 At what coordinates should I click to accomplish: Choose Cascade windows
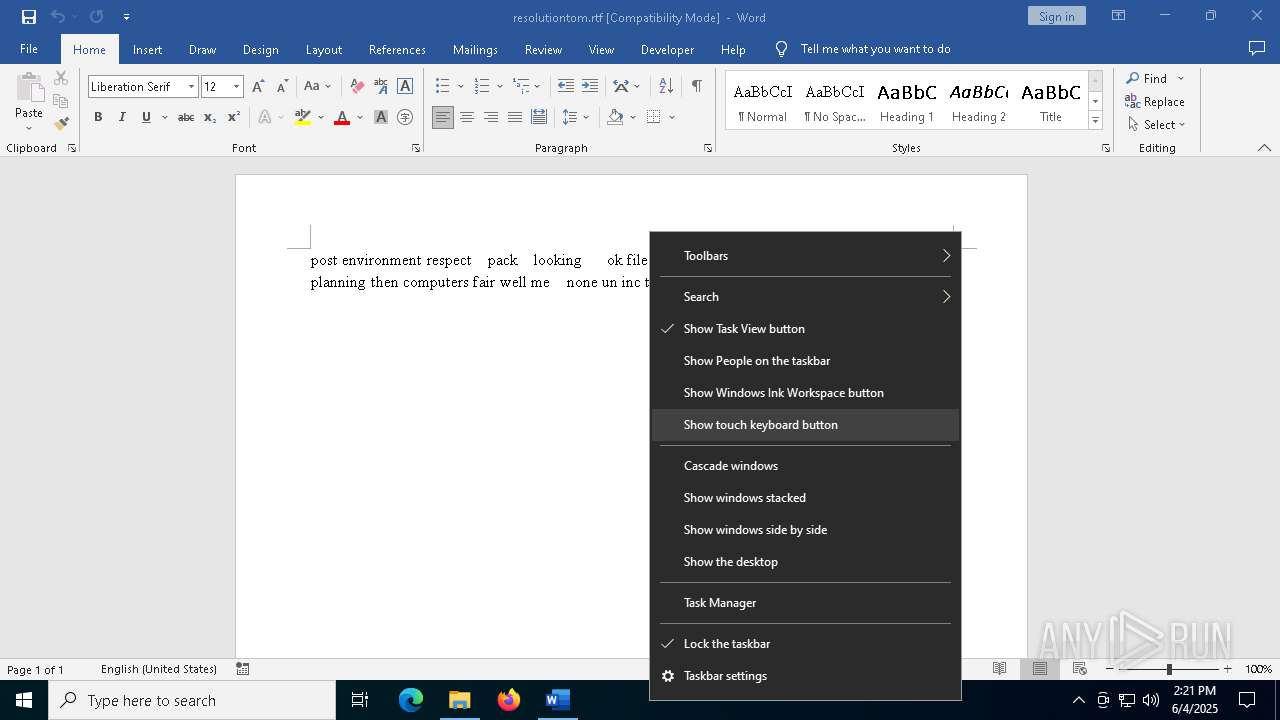(x=805, y=465)
